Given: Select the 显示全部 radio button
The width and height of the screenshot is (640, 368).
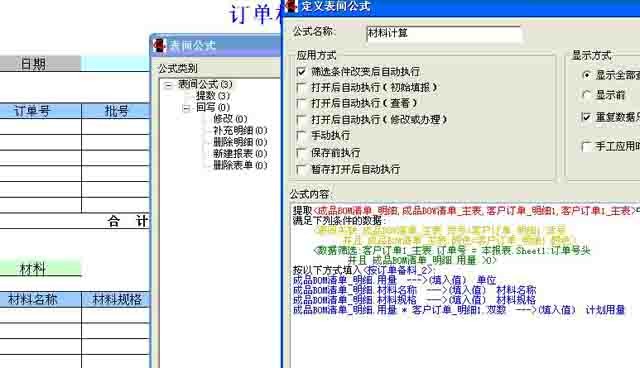Looking at the screenshot, I should click(586, 75).
